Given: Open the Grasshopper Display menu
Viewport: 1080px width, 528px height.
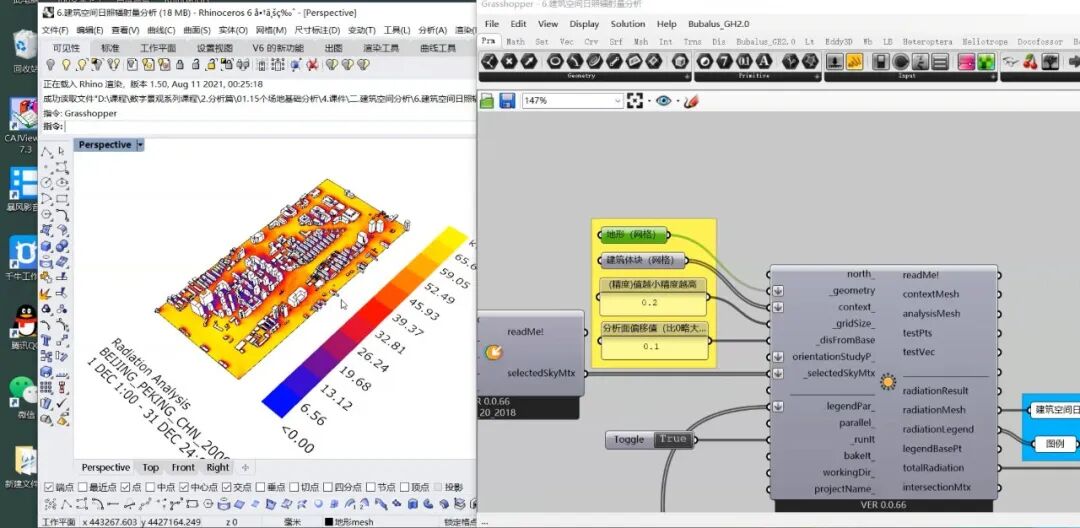Looking at the screenshot, I should (x=584, y=23).
